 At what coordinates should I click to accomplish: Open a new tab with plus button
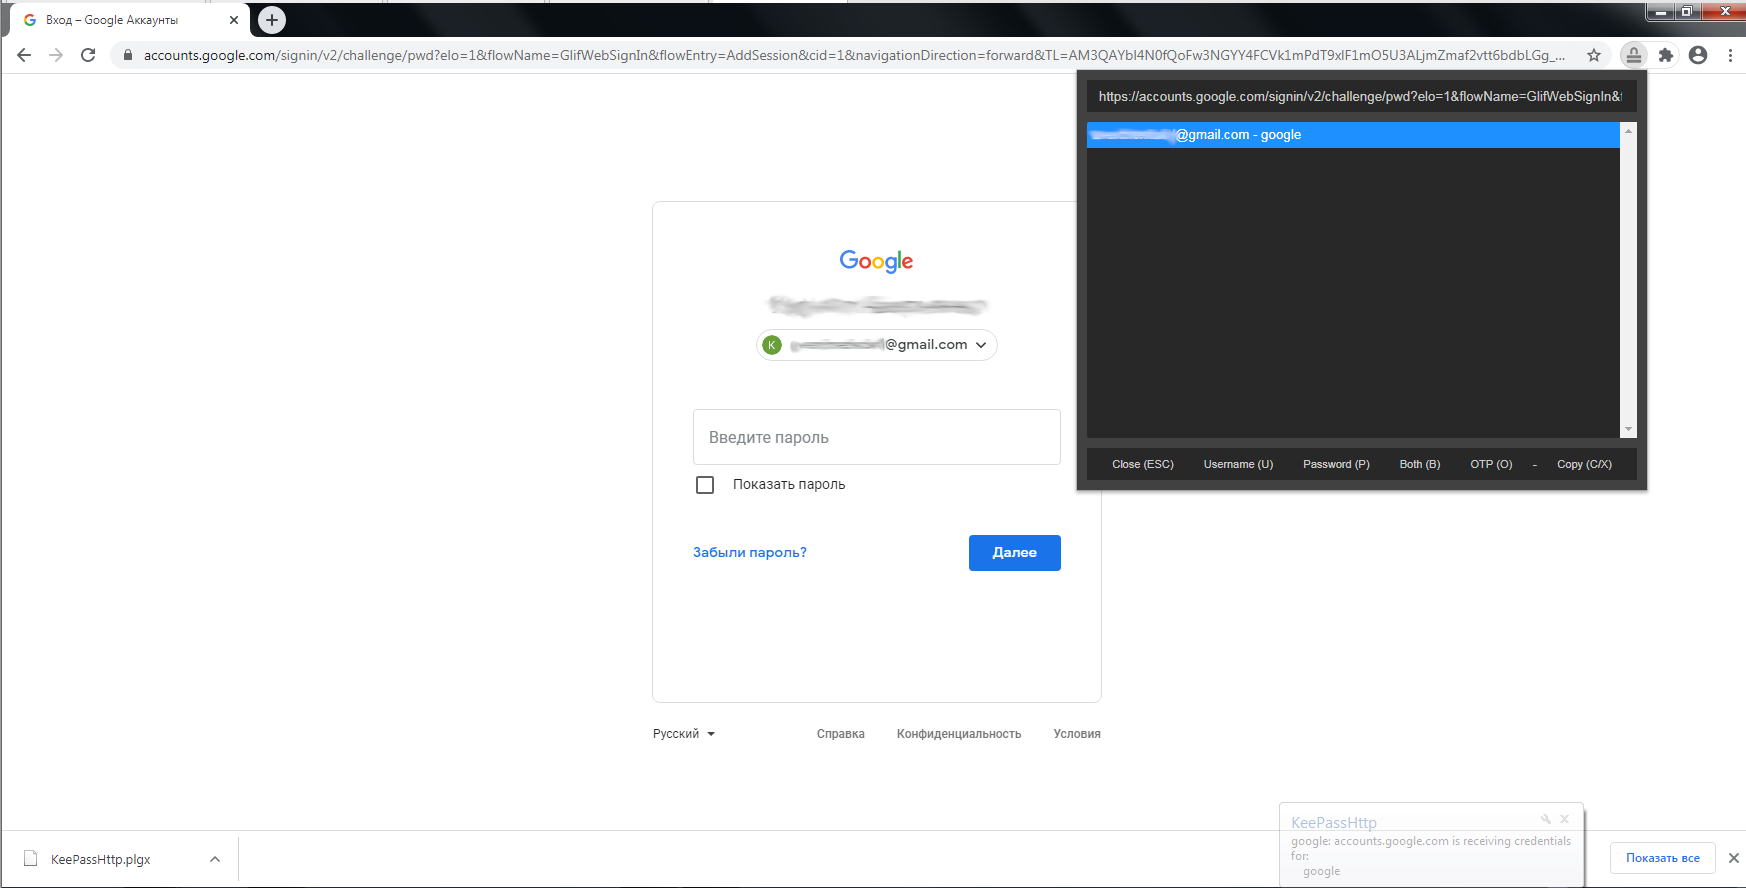coord(272,20)
